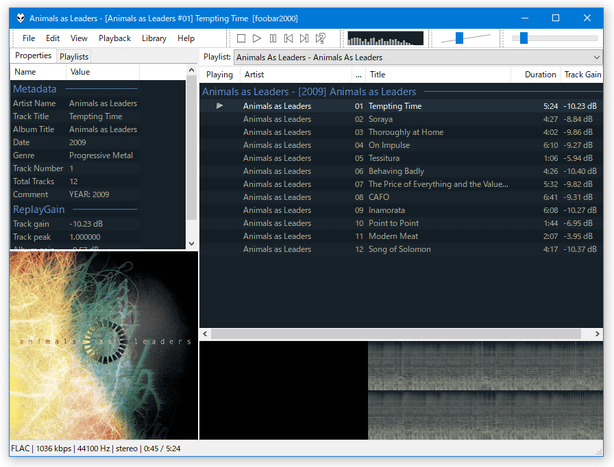Click the random playback icon
The width and height of the screenshot is (614, 467).
point(320,38)
